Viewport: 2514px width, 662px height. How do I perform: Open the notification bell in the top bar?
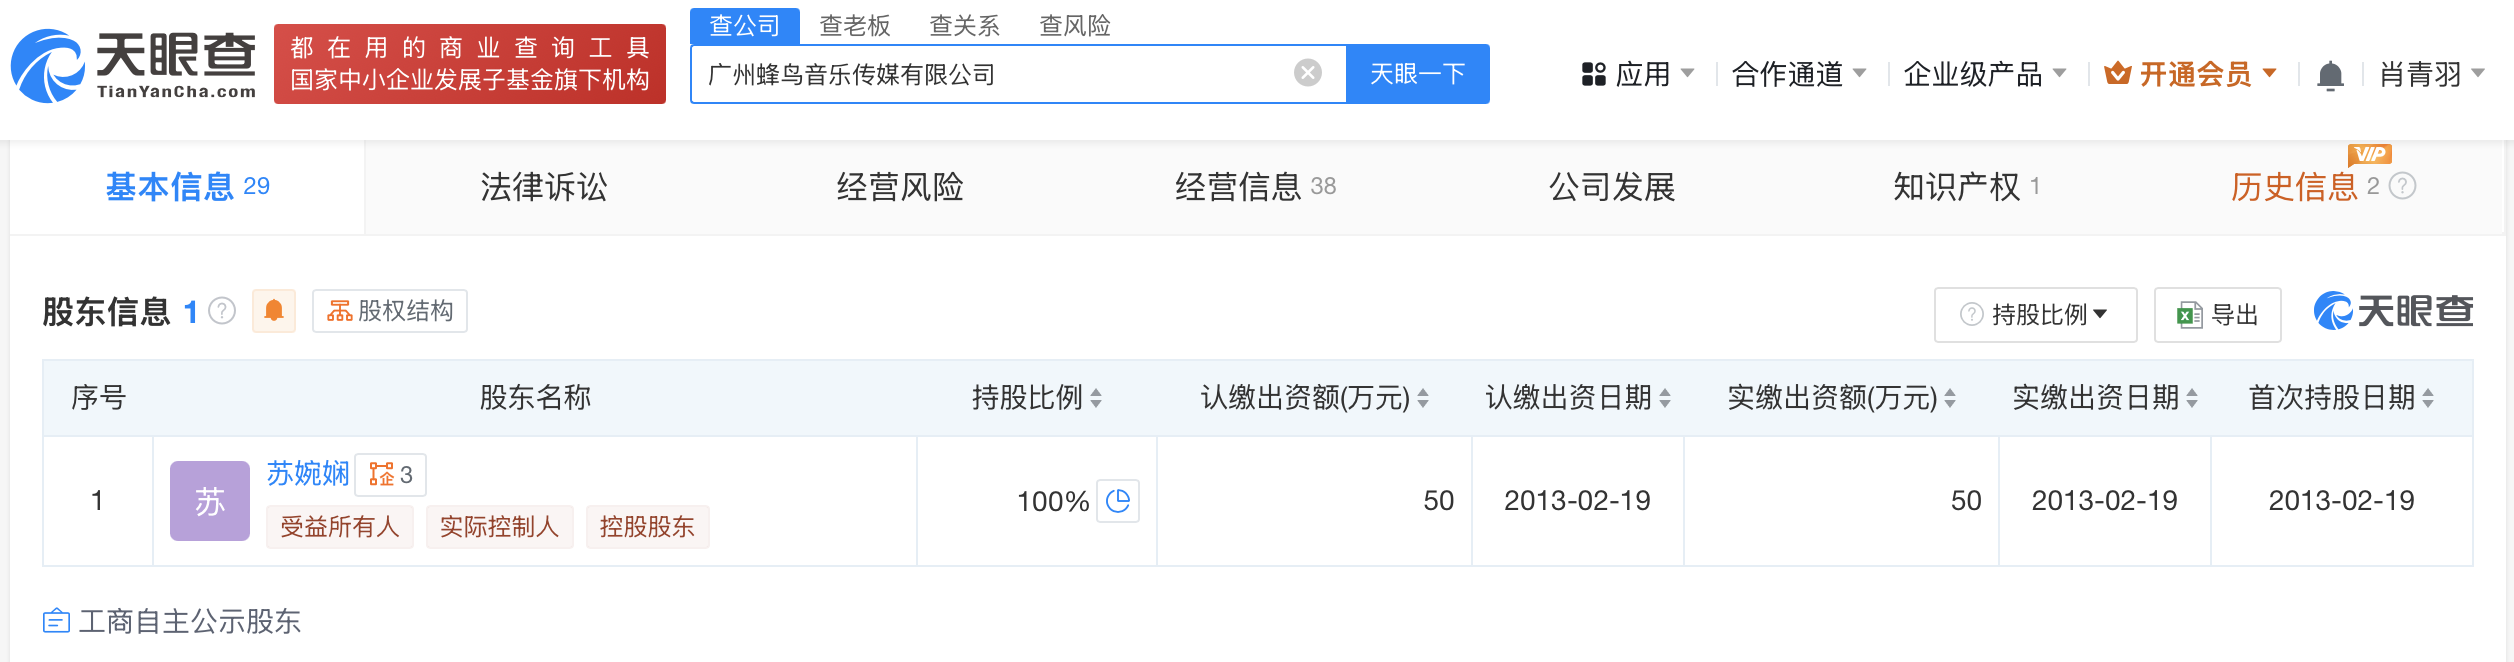point(2330,75)
